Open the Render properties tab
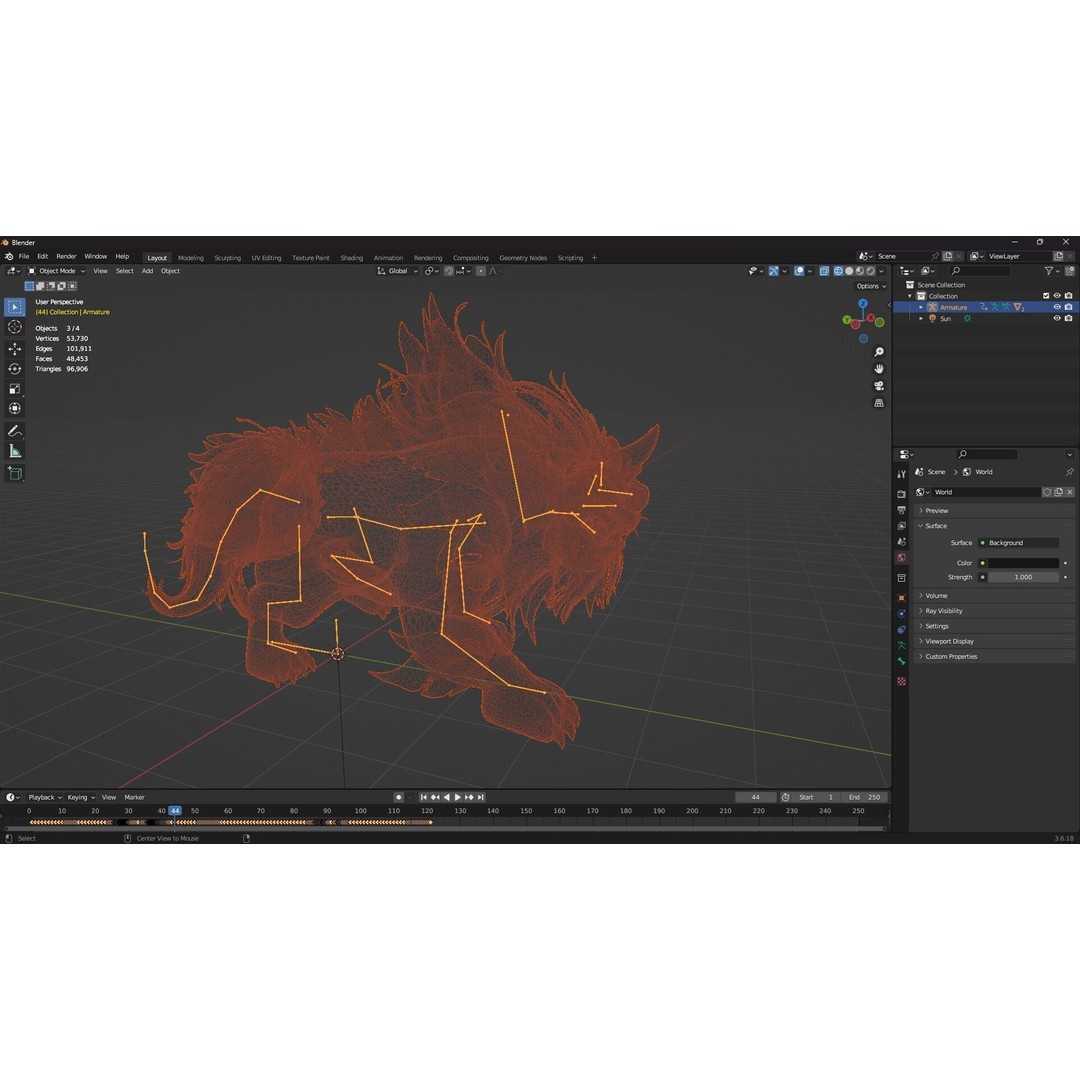1080x1080 pixels. coord(901,494)
